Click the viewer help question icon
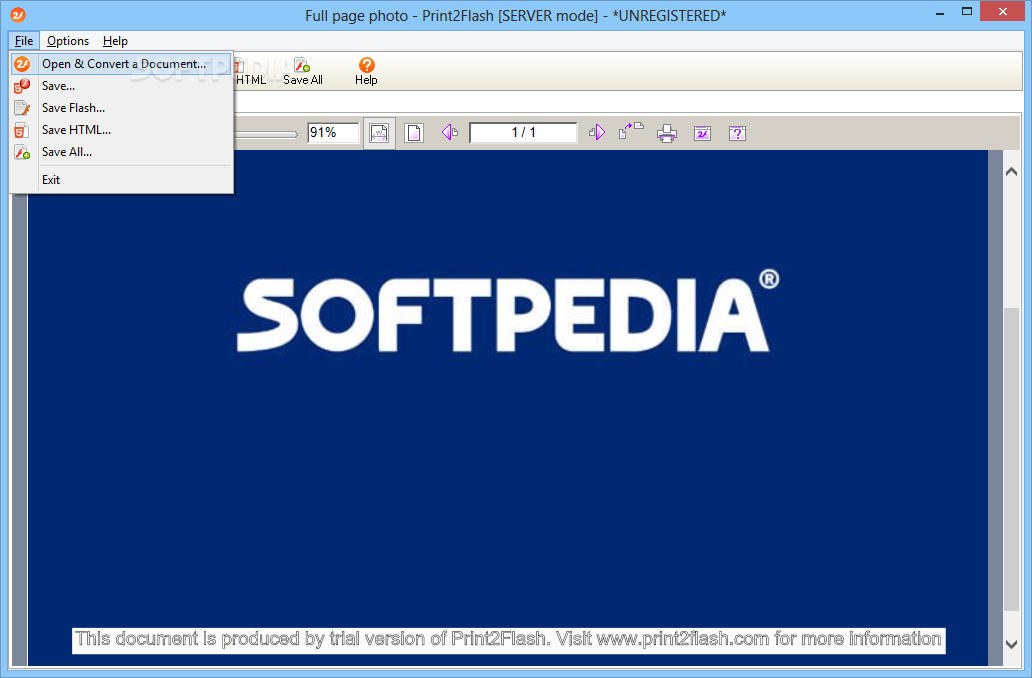This screenshot has height=678, width=1032. coord(737,134)
